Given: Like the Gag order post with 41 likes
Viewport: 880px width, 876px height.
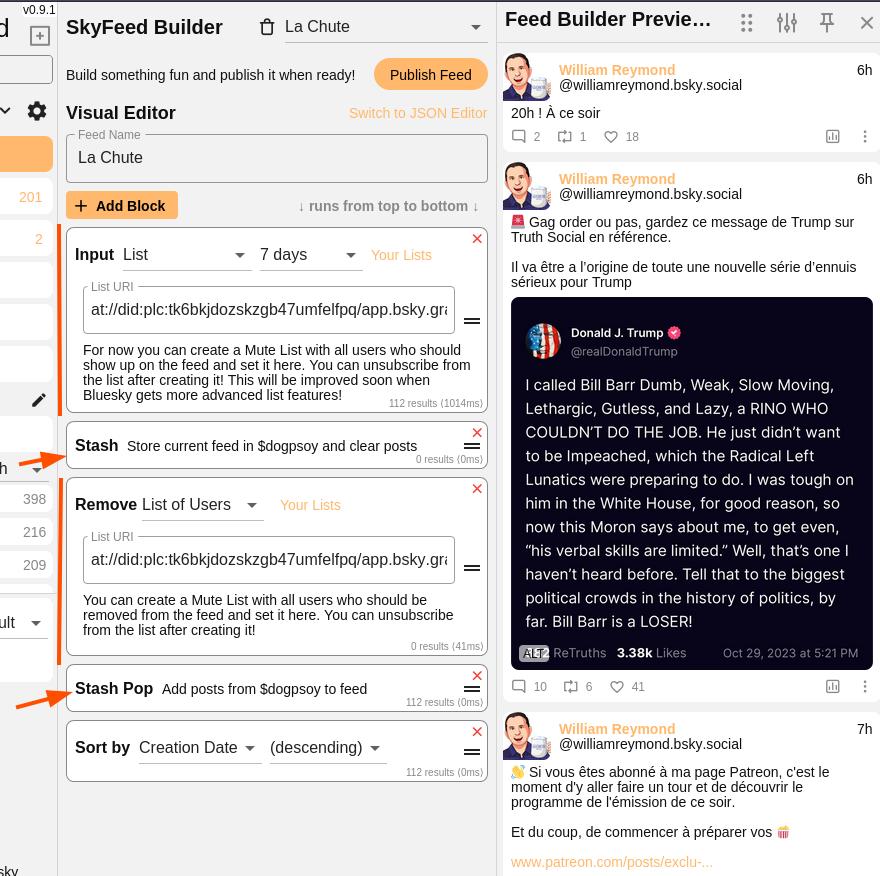Looking at the screenshot, I should [x=617, y=686].
